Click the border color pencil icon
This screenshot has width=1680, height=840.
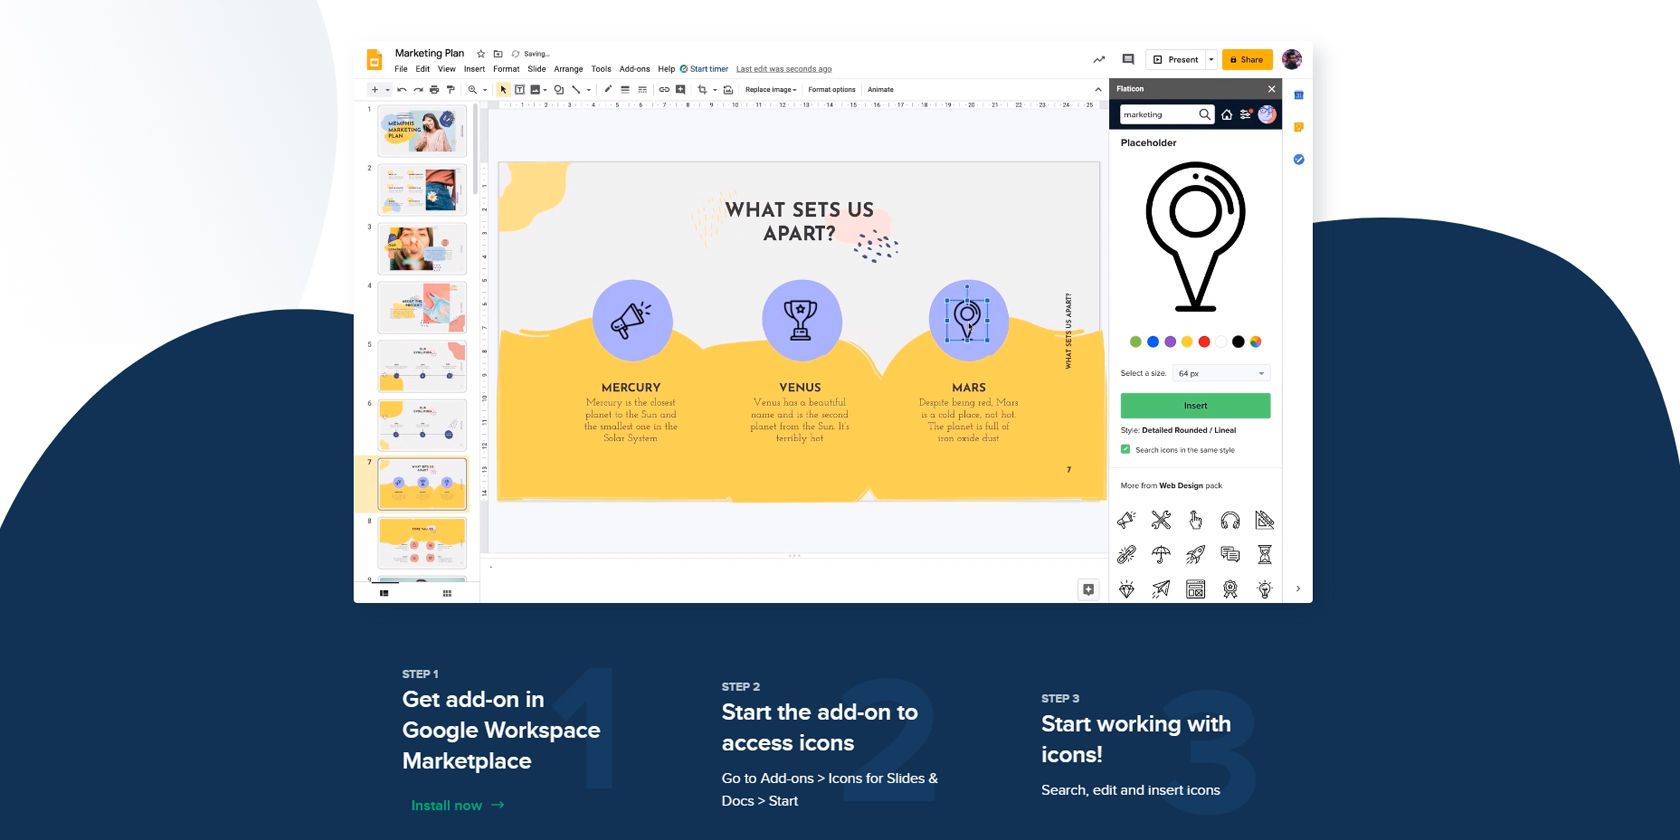click(608, 90)
